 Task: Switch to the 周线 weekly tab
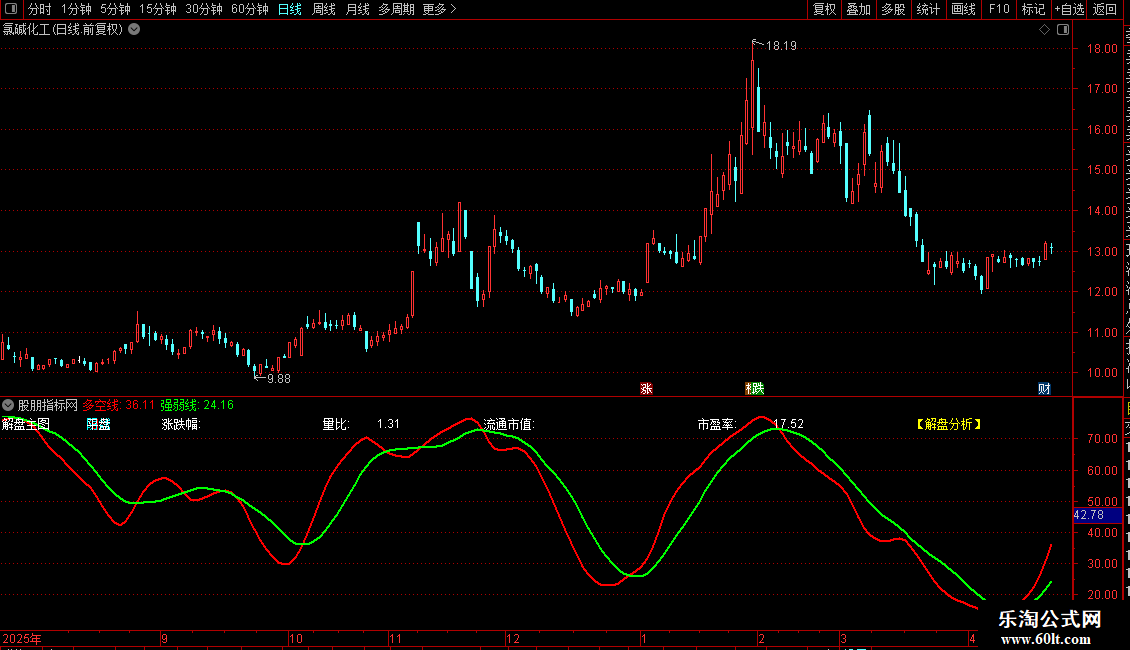324,9
